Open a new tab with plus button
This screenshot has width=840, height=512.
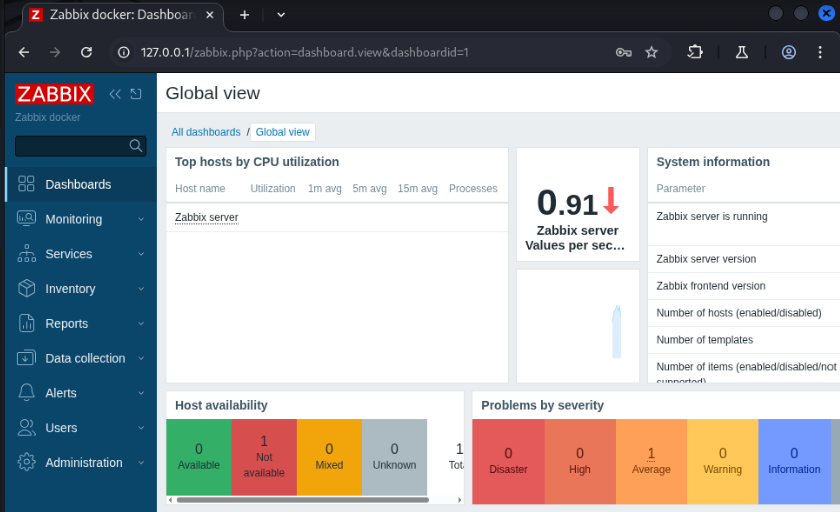pyautogui.click(x=244, y=15)
